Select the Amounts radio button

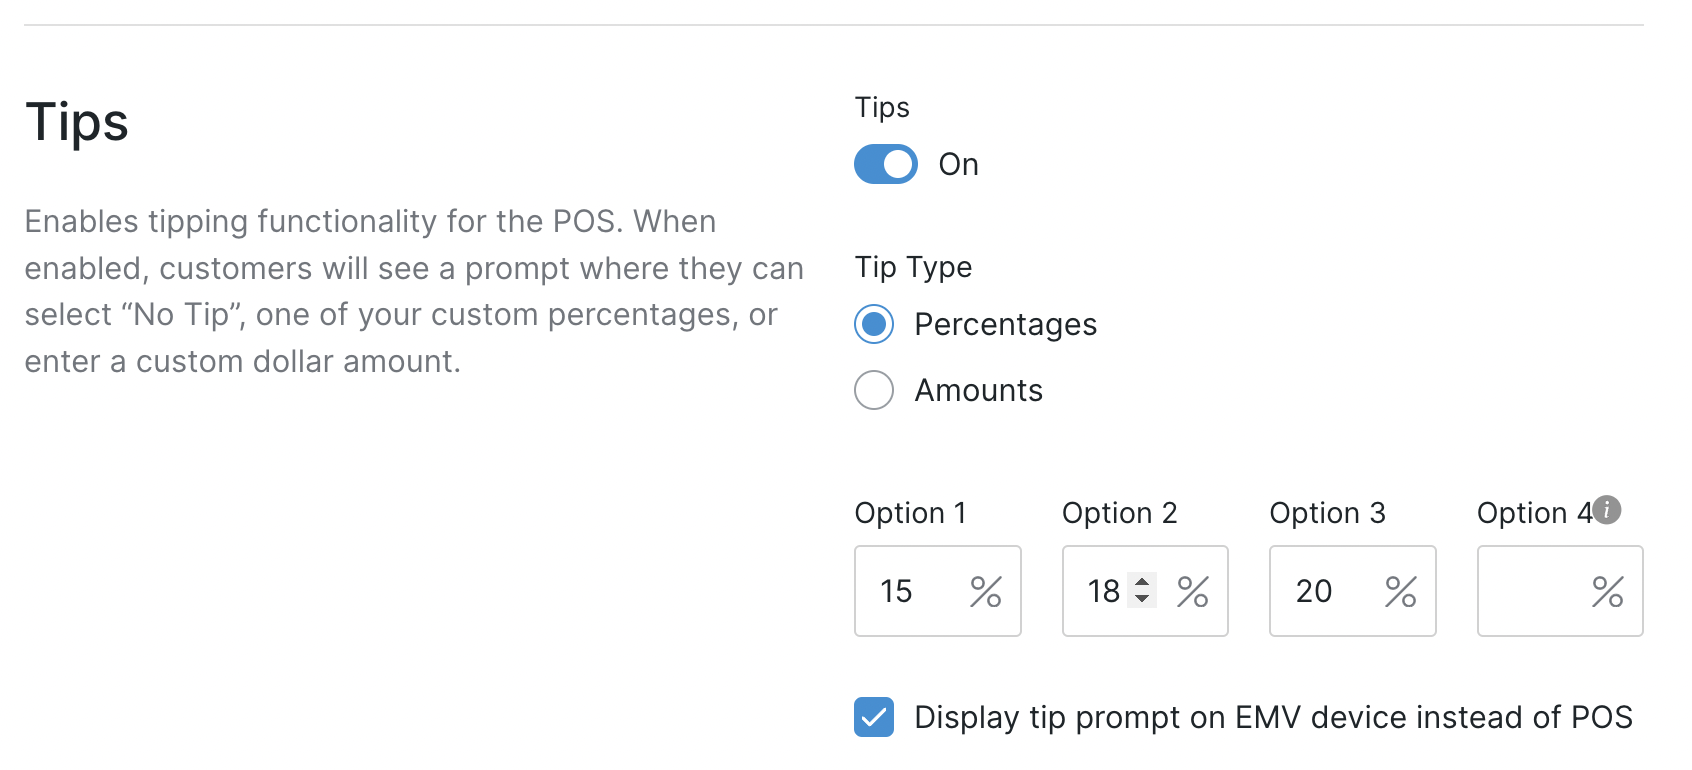tap(873, 391)
